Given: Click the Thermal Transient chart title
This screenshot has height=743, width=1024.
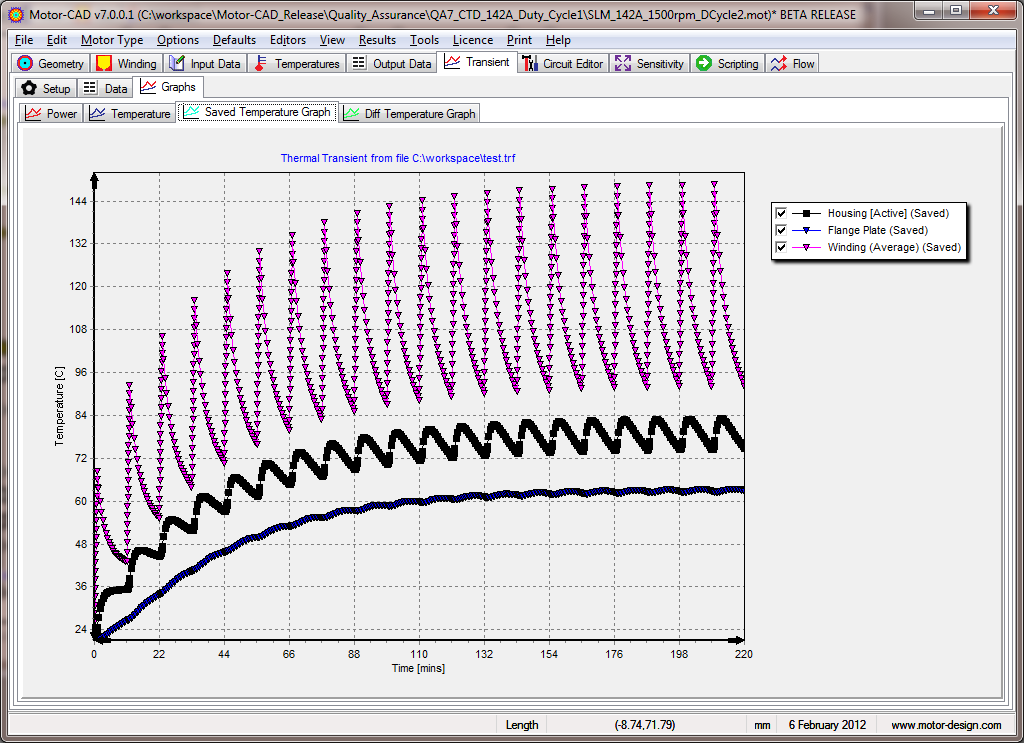Looking at the screenshot, I should tap(398, 158).
